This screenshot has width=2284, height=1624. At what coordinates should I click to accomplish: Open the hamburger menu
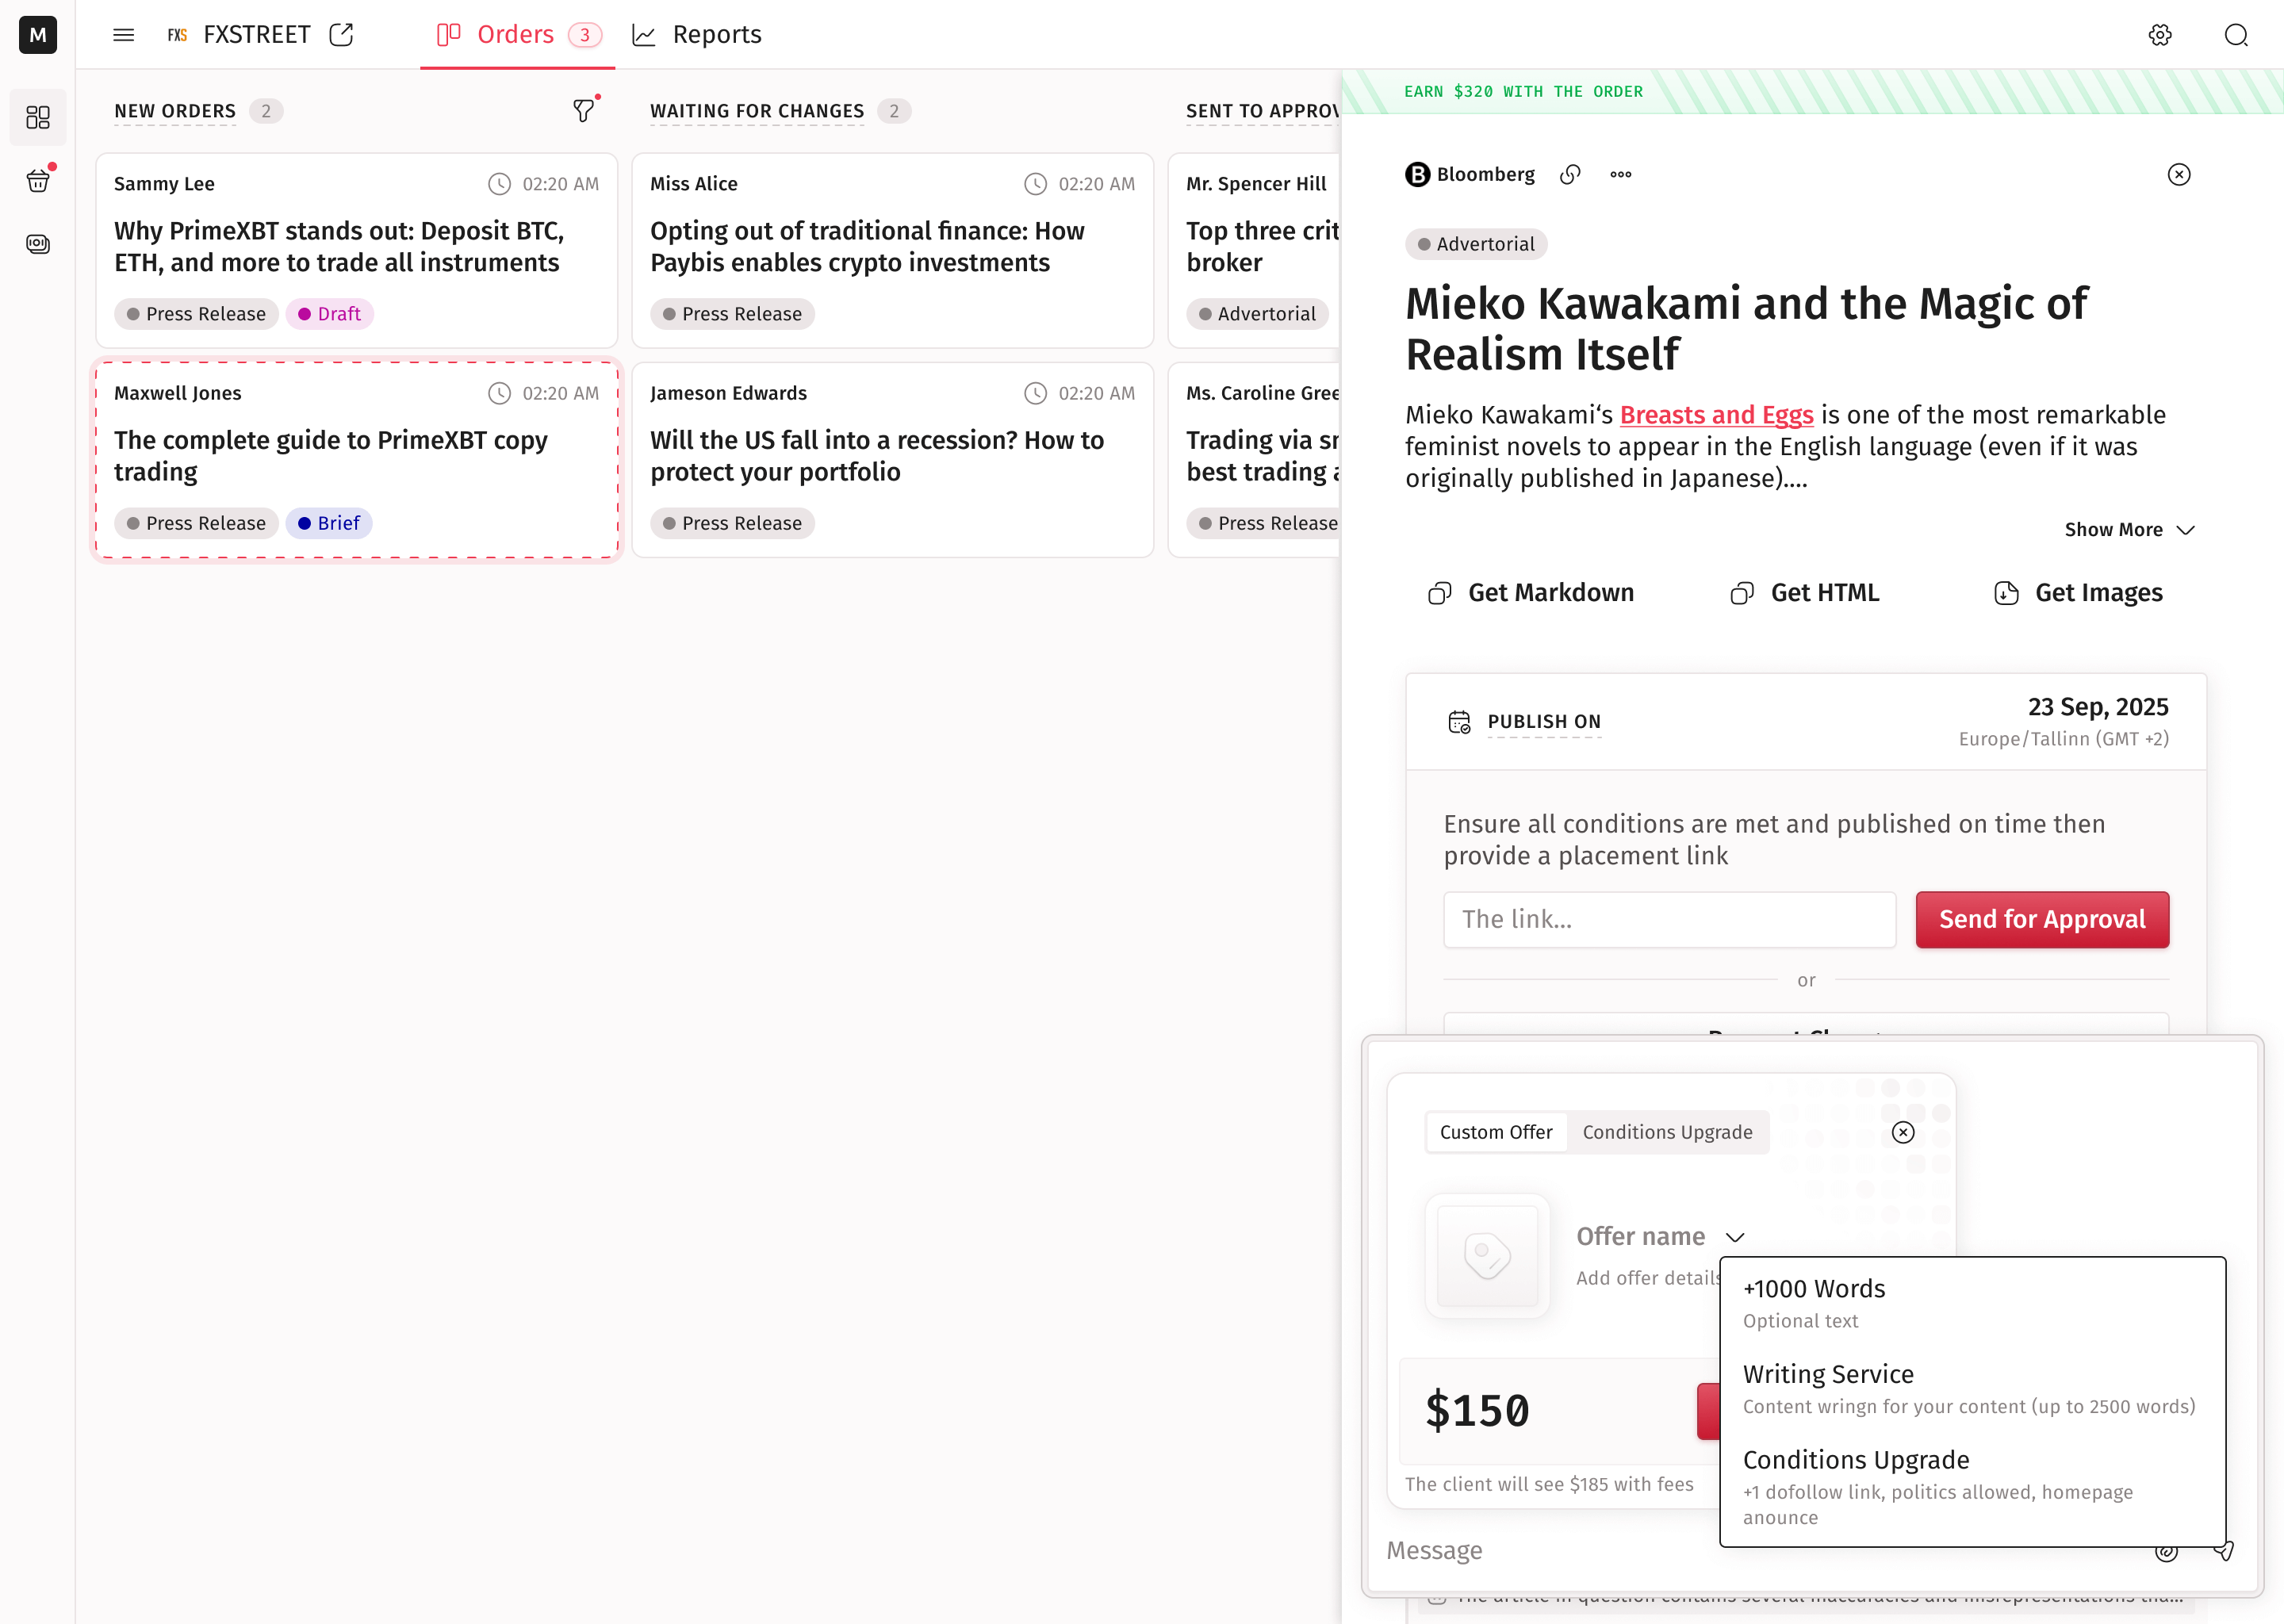(x=124, y=35)
